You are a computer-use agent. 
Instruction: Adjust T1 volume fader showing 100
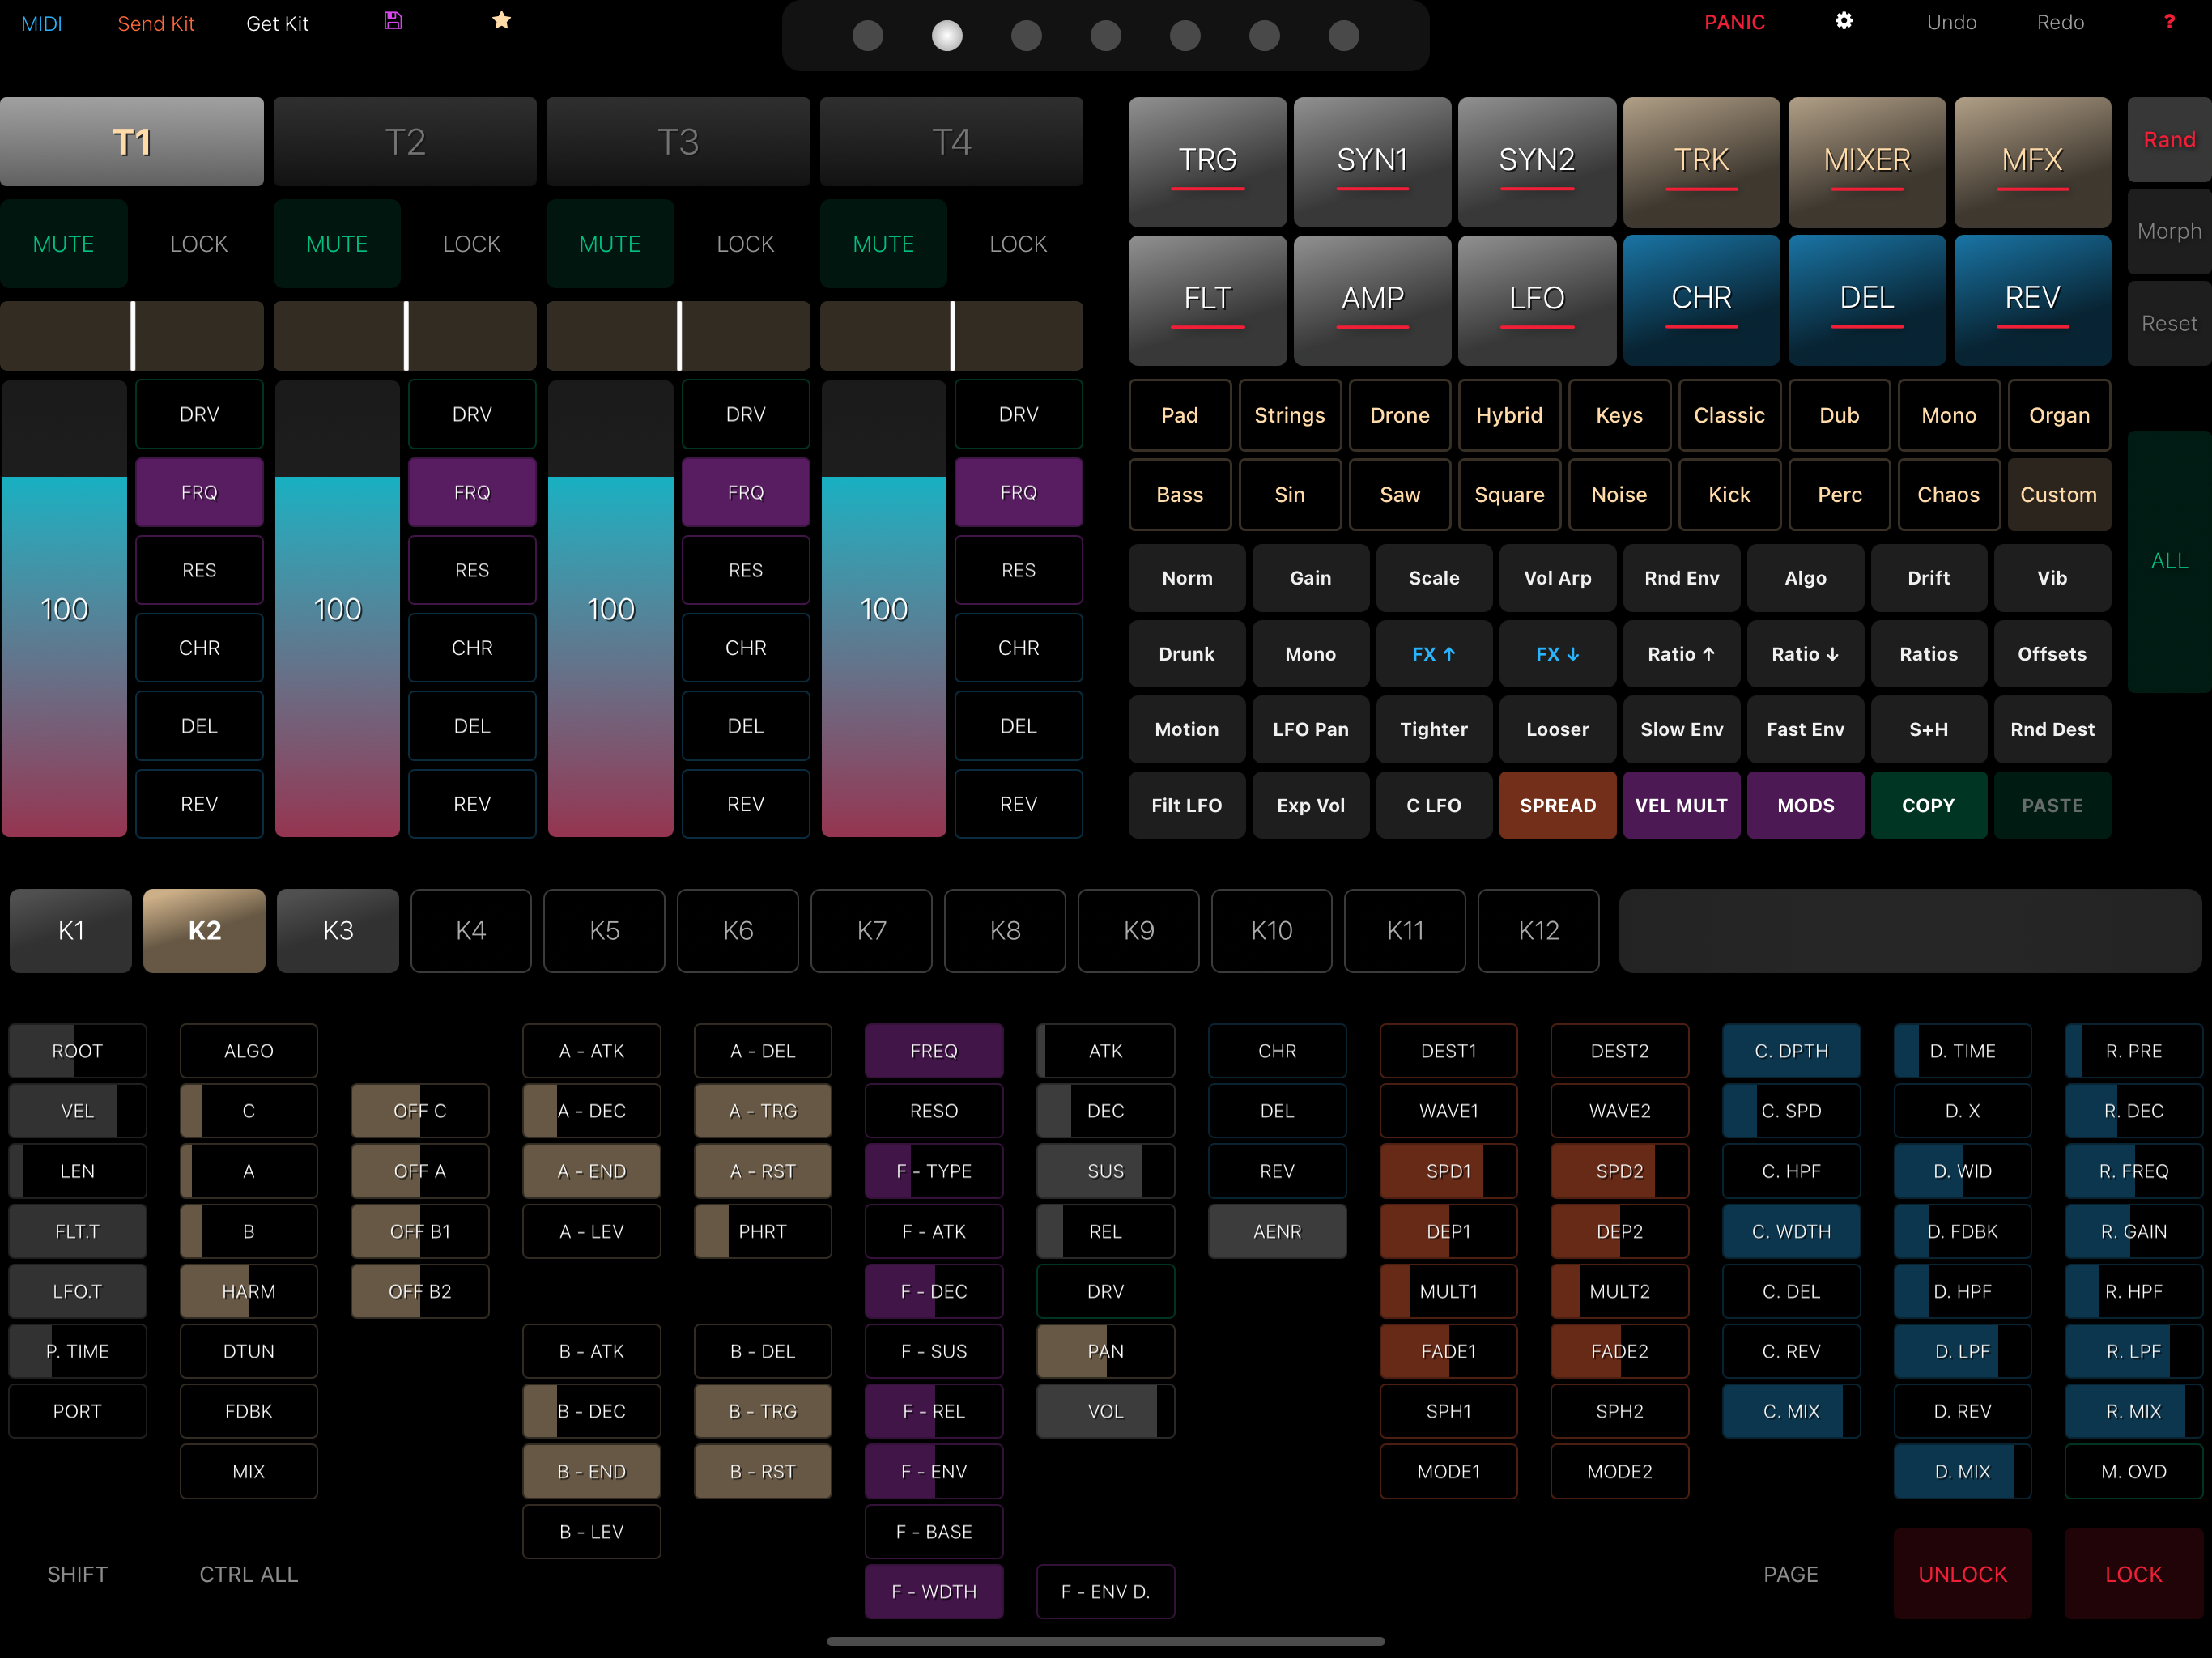click(x=64, y=609)
